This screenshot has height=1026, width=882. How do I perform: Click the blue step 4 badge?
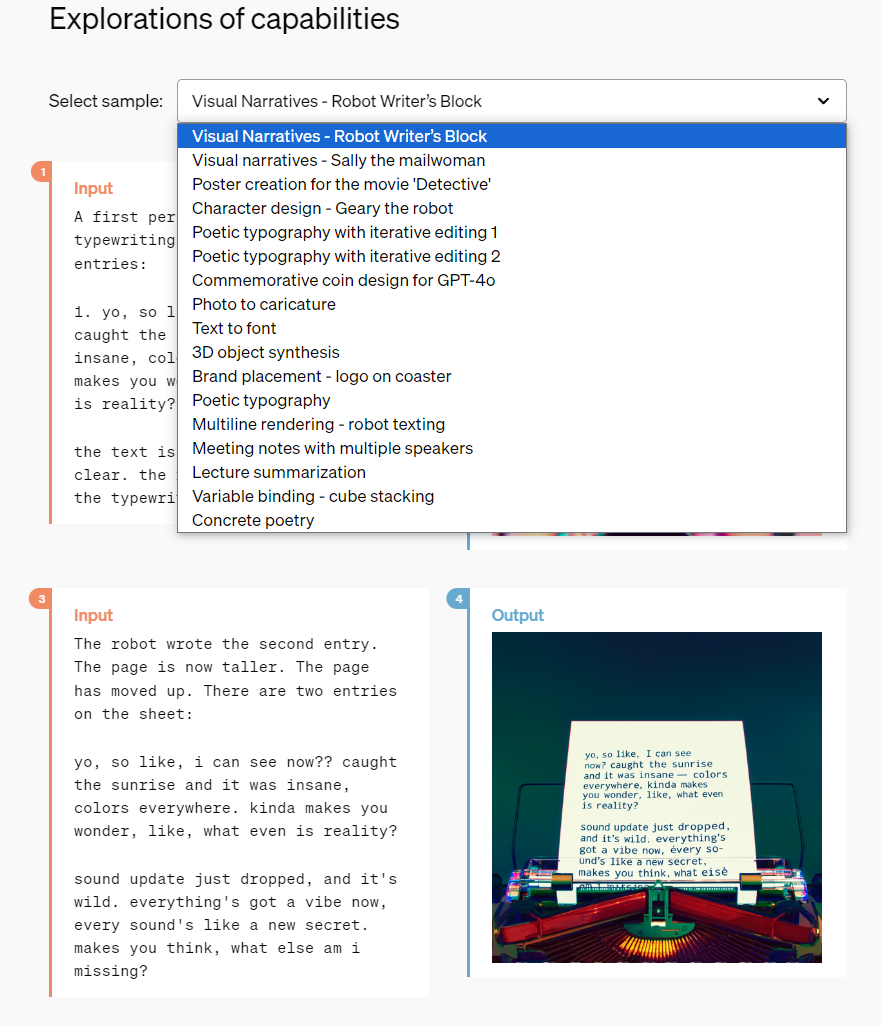[458, 598]
